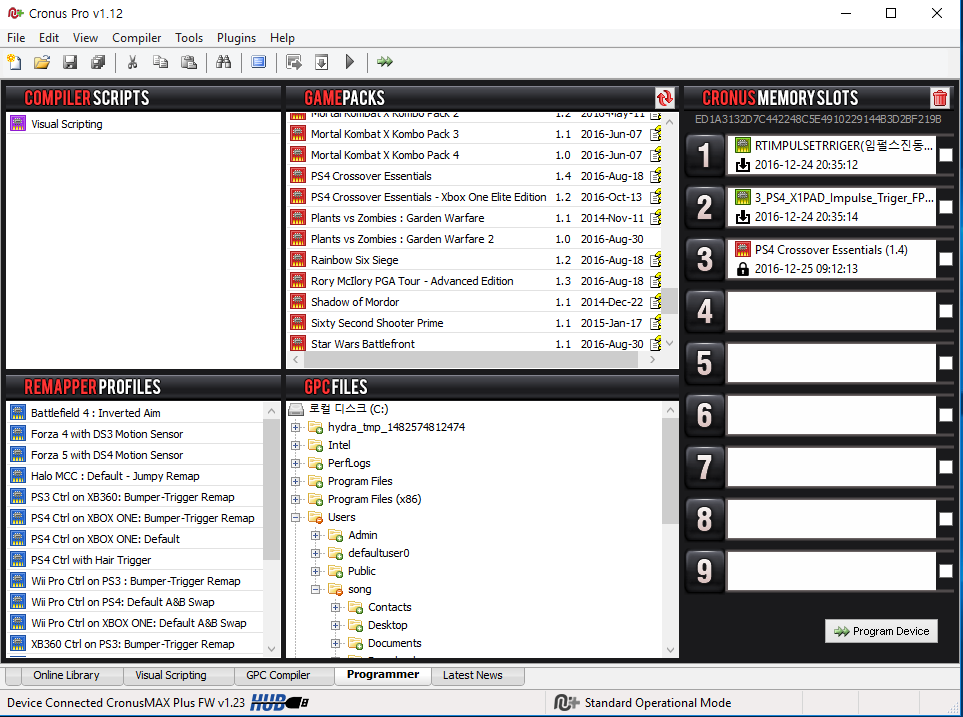Click the Open folder toolbar icon
Image resolution: width=963 pixels, height=717 pixels.
tap(42, 62)
